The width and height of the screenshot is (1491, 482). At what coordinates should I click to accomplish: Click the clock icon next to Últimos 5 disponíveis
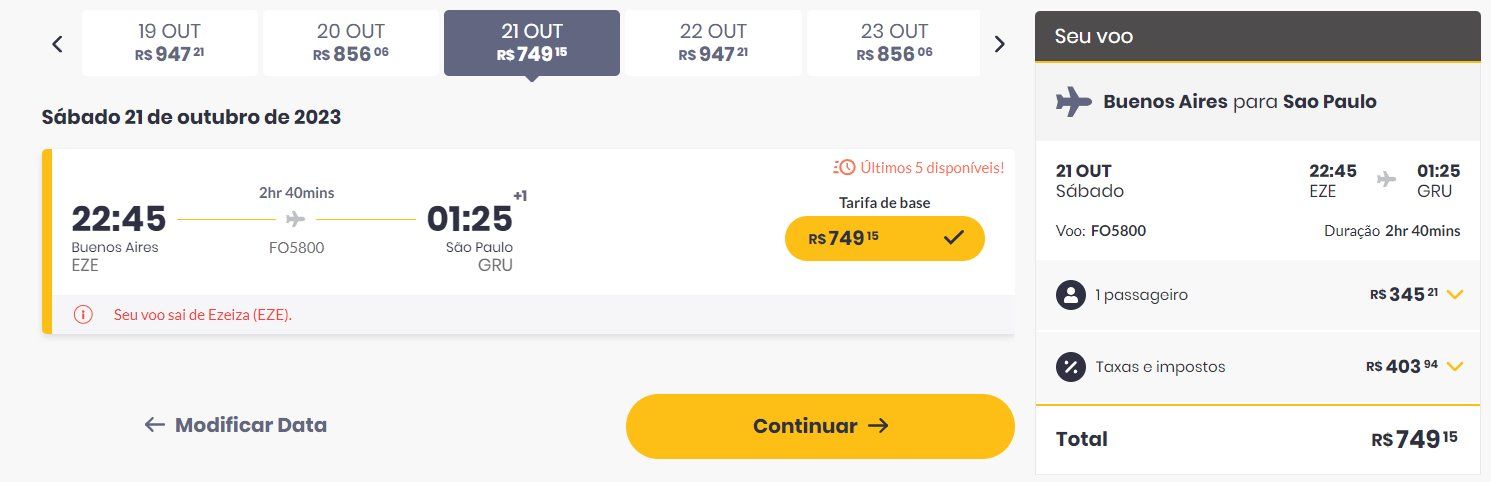click(x=844, y=167)
